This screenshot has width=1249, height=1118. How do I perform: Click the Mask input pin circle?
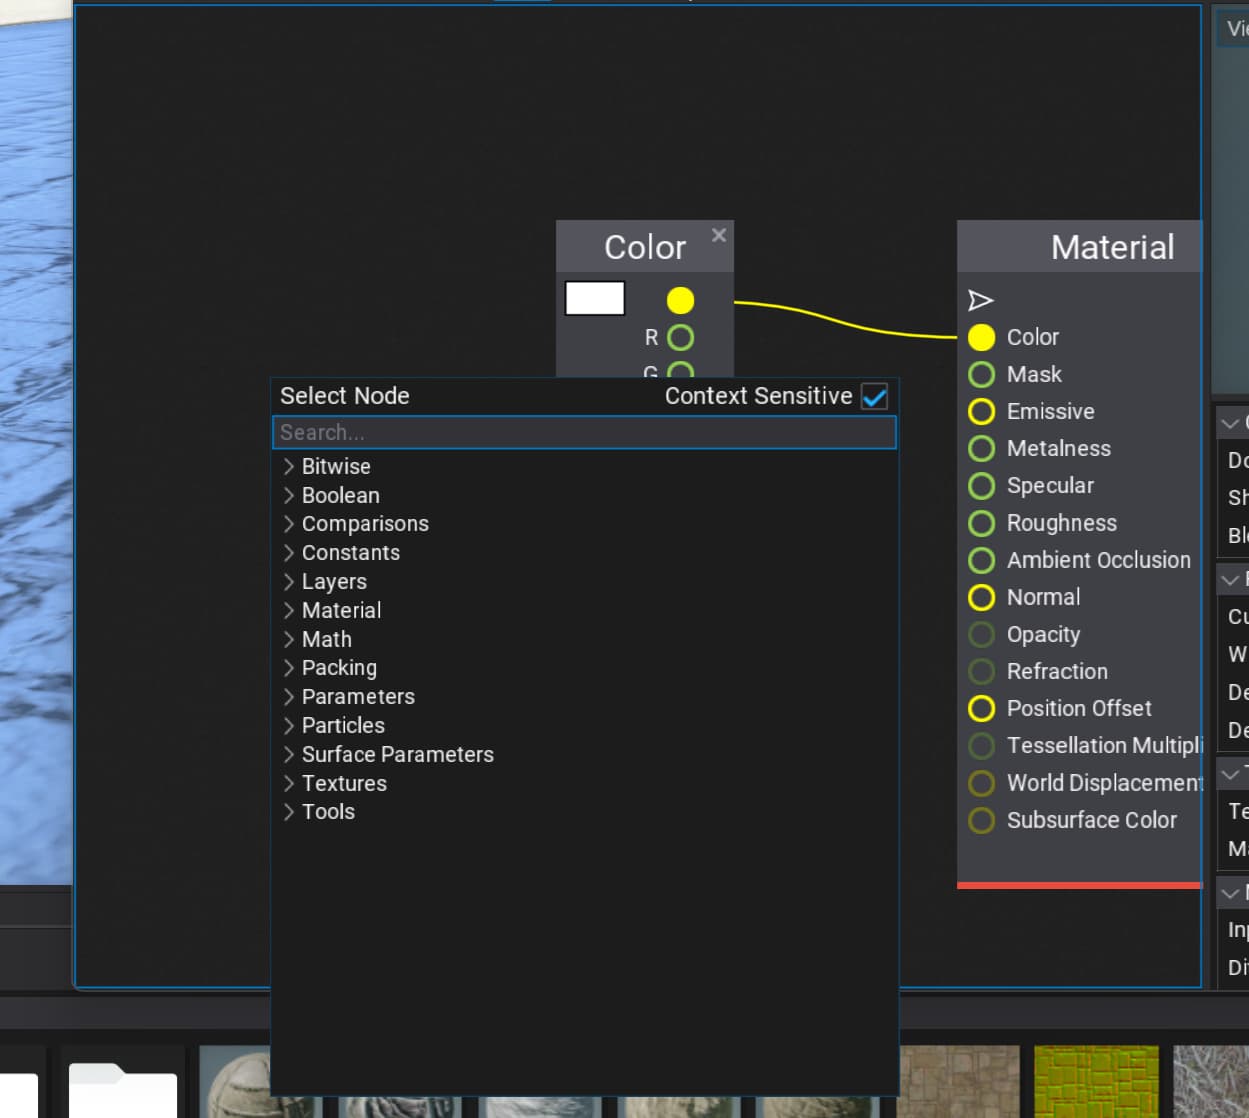click(981, 375)
